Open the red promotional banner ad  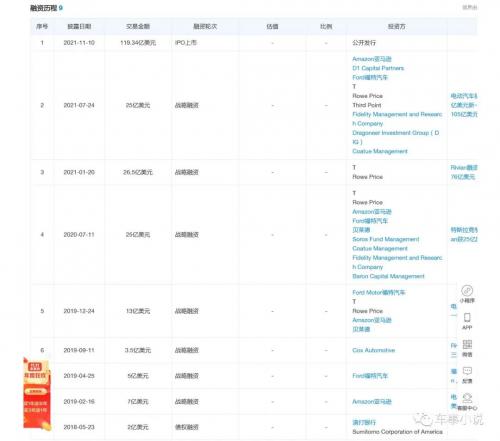coord(36,394)
